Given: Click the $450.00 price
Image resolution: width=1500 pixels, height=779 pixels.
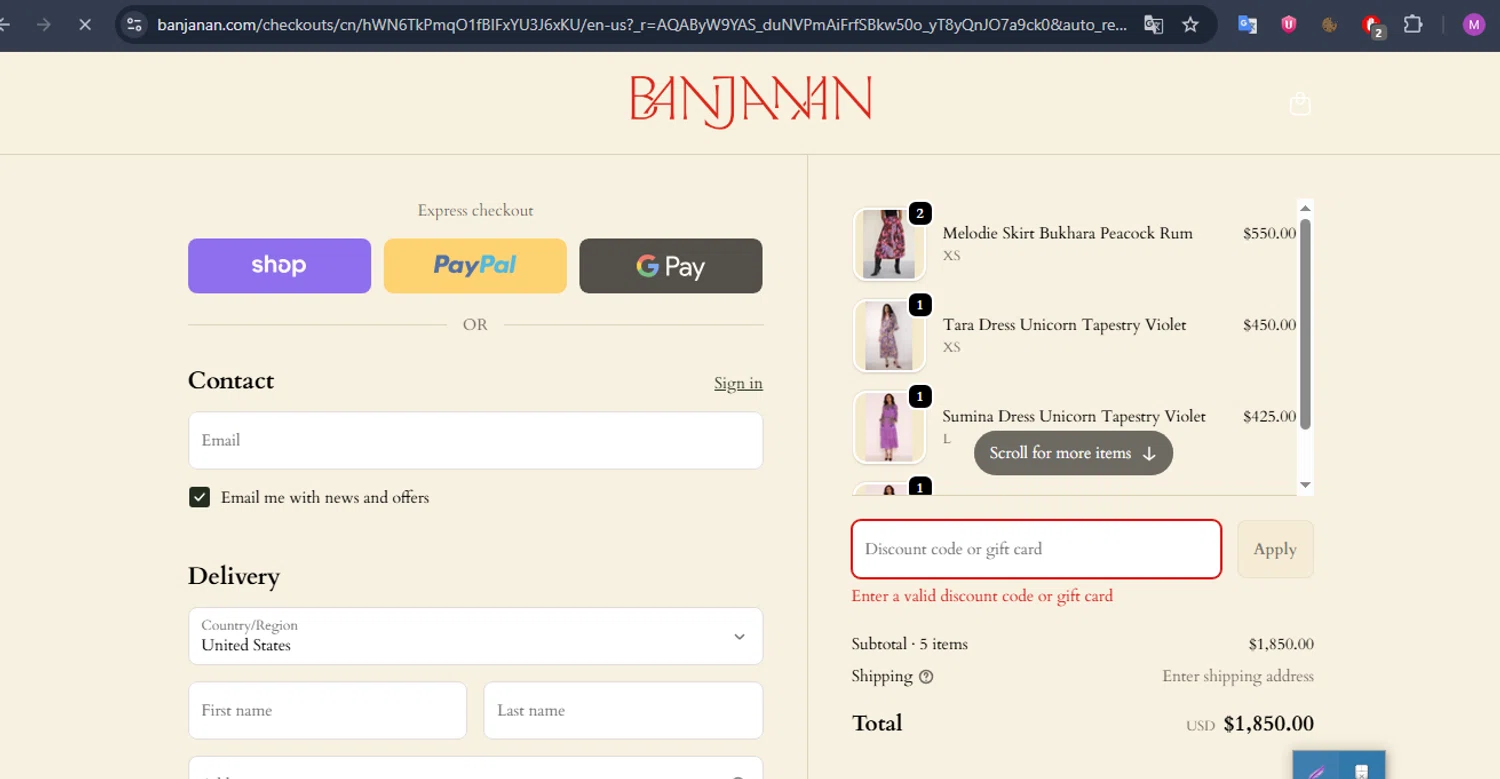Looking at the screenshot, I should click(1269, 325).
